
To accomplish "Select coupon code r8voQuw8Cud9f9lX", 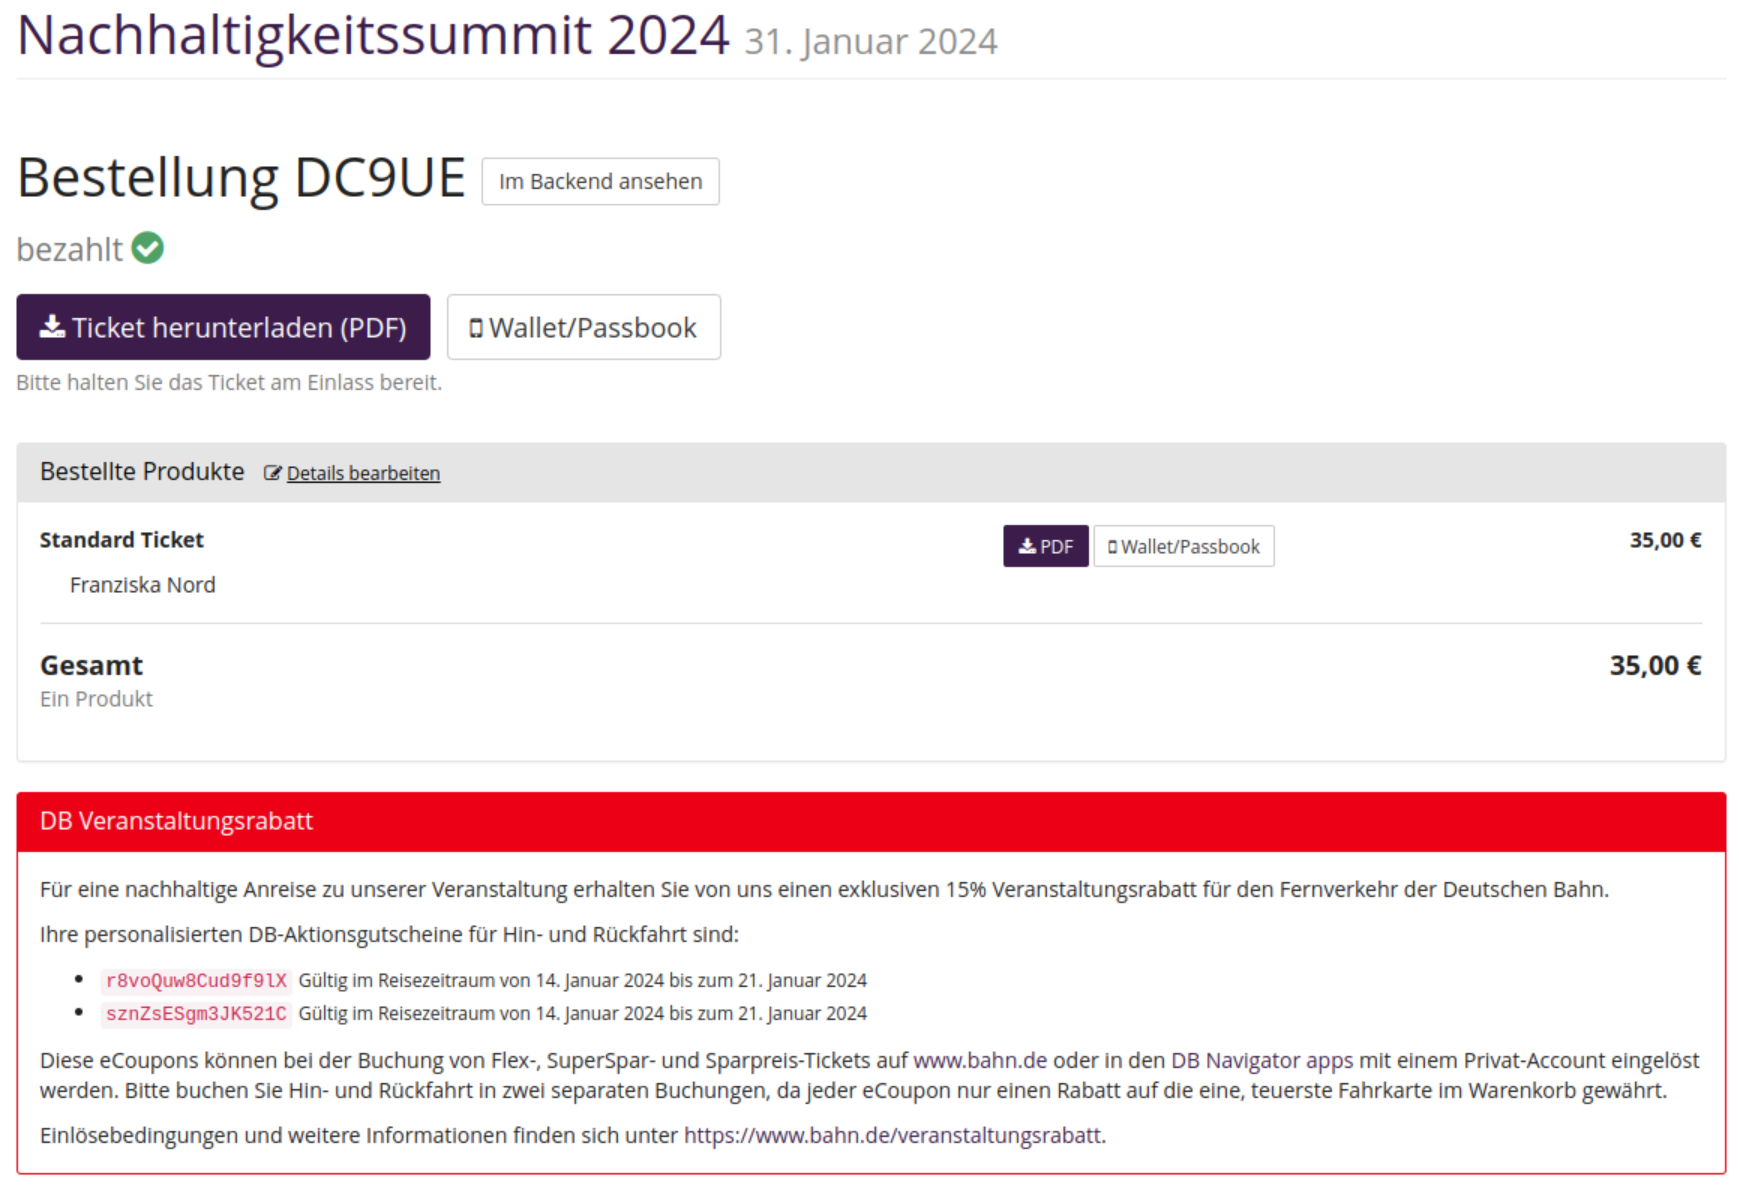I will click(196, 981).
